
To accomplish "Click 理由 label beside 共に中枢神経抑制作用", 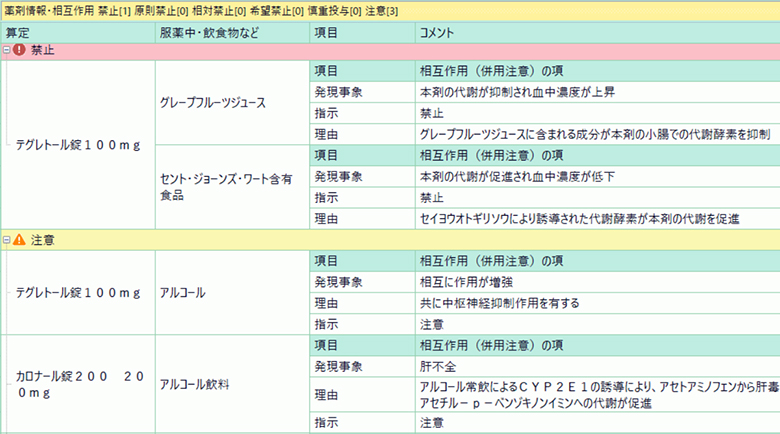I will click(326, 303).
